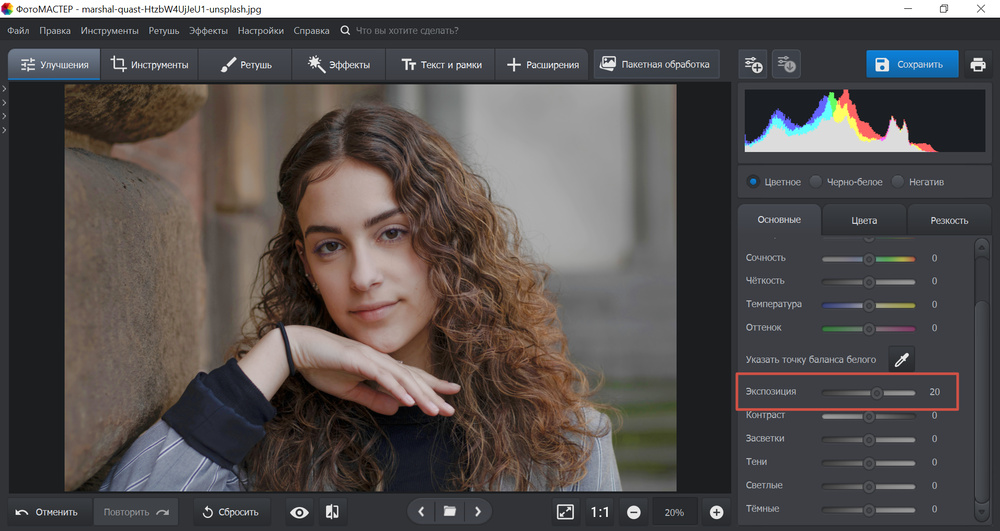Select the Черно-белое radio option

pos(816,182)
